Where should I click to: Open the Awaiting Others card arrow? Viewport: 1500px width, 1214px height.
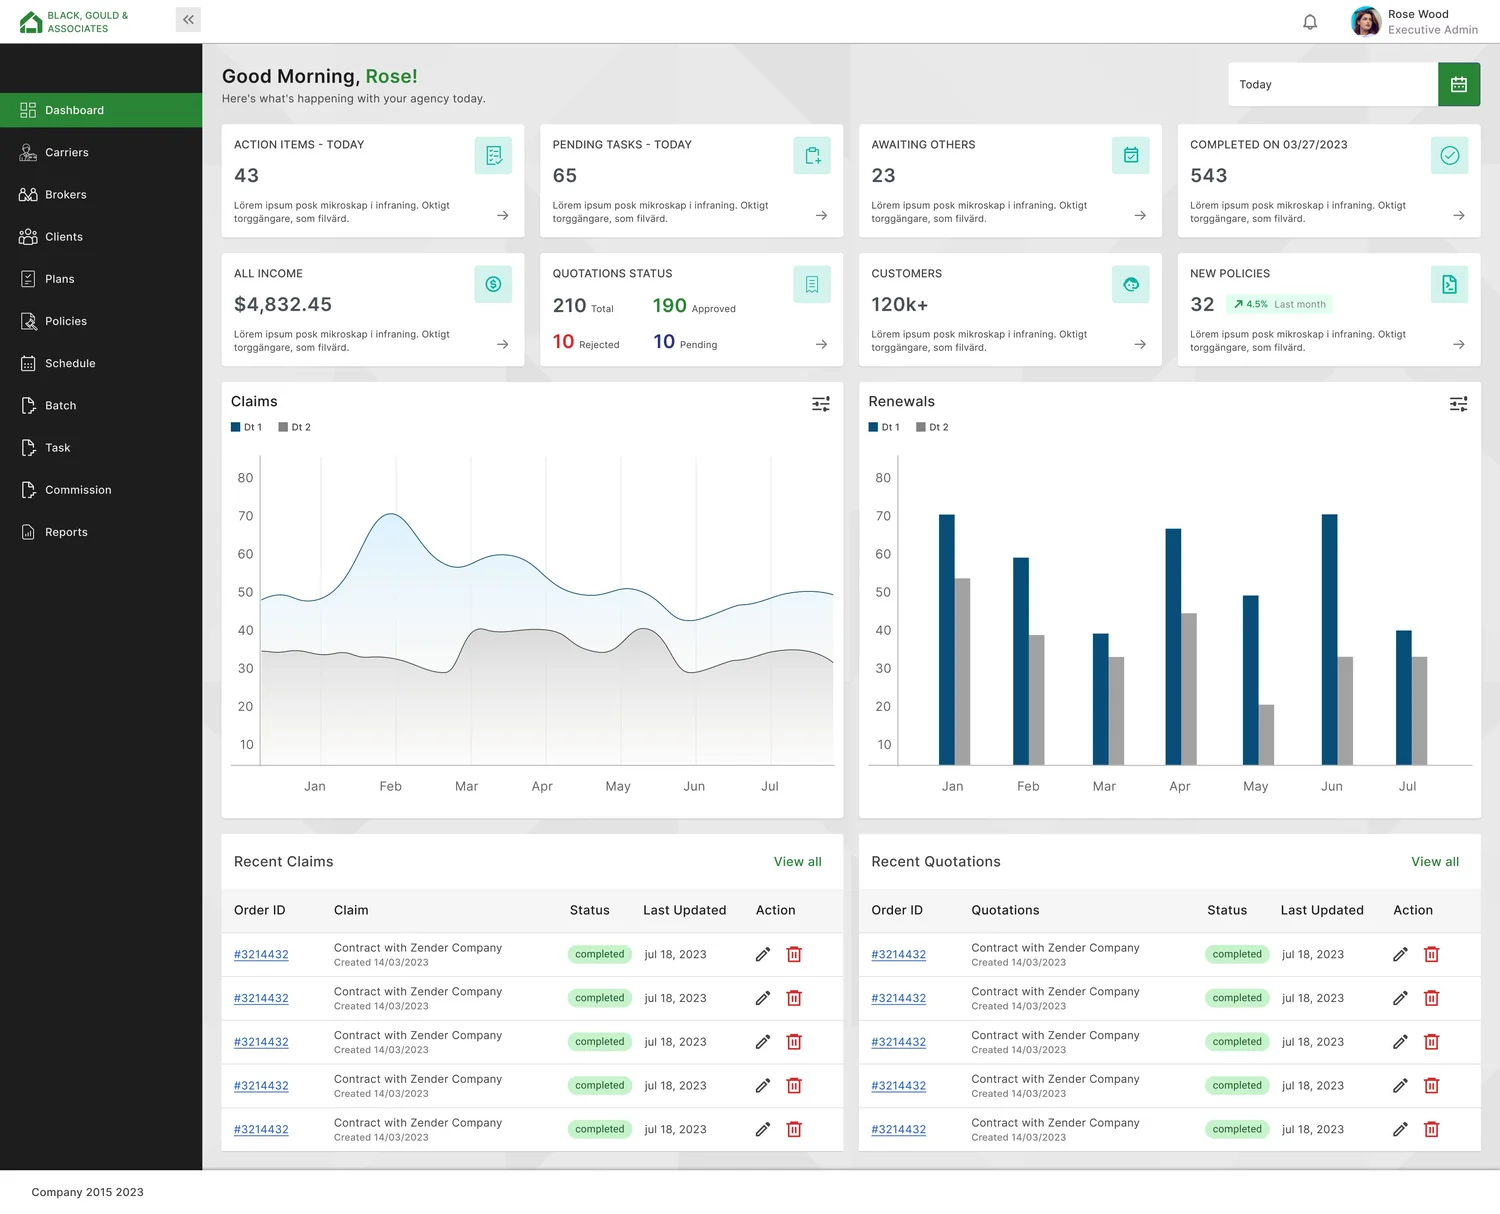coord(1140,215)
